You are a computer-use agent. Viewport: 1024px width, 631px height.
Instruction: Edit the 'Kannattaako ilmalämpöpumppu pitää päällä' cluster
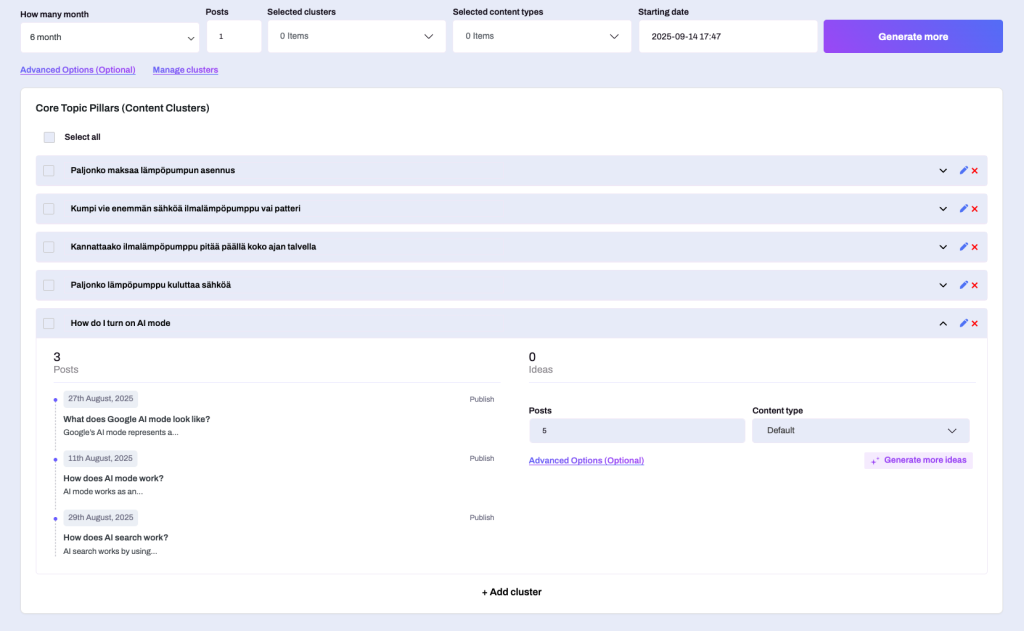point(963,247)
